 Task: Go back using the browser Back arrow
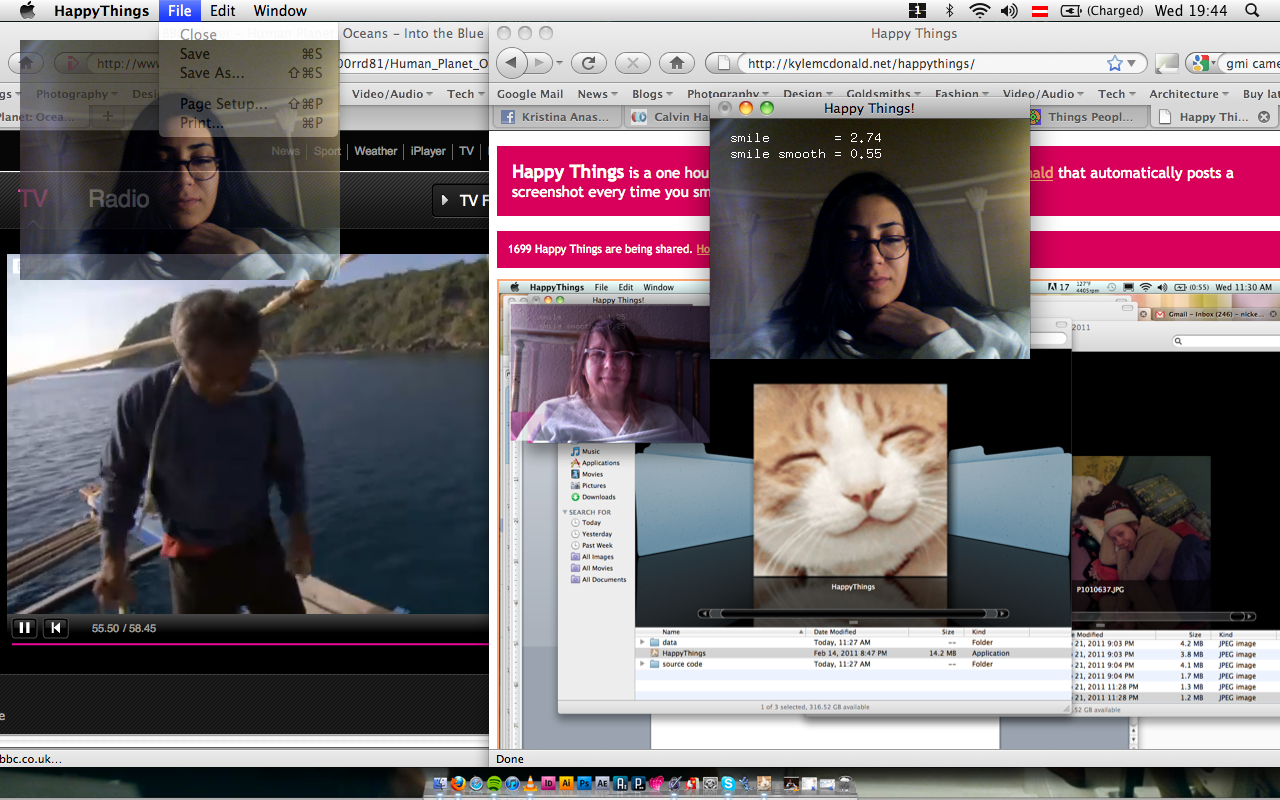(512, 63)
